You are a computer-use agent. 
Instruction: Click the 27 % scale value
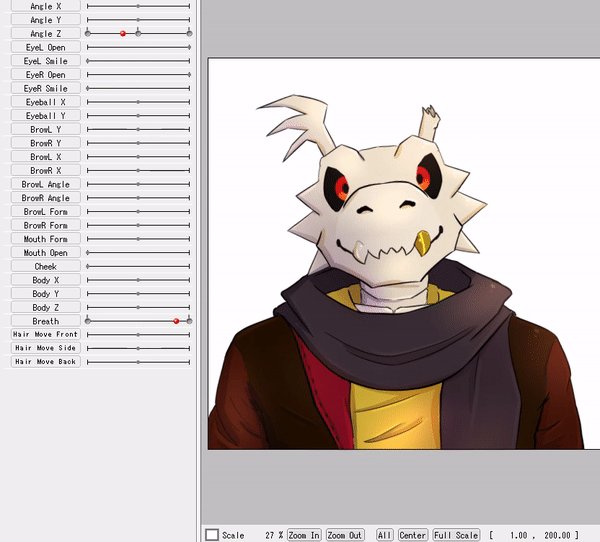click(274, 535)
